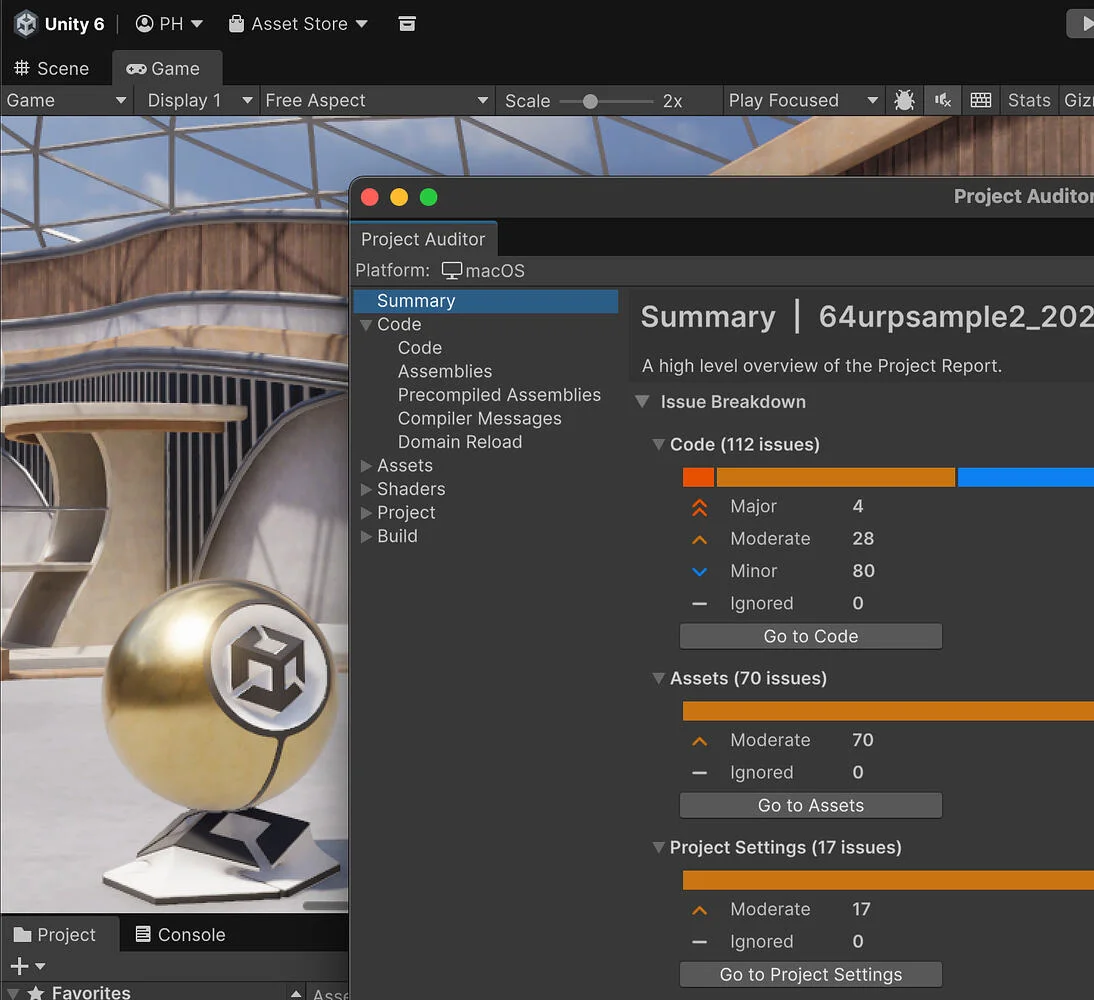
Task: Click the macOS platform monitor icon
Action: 452,271
